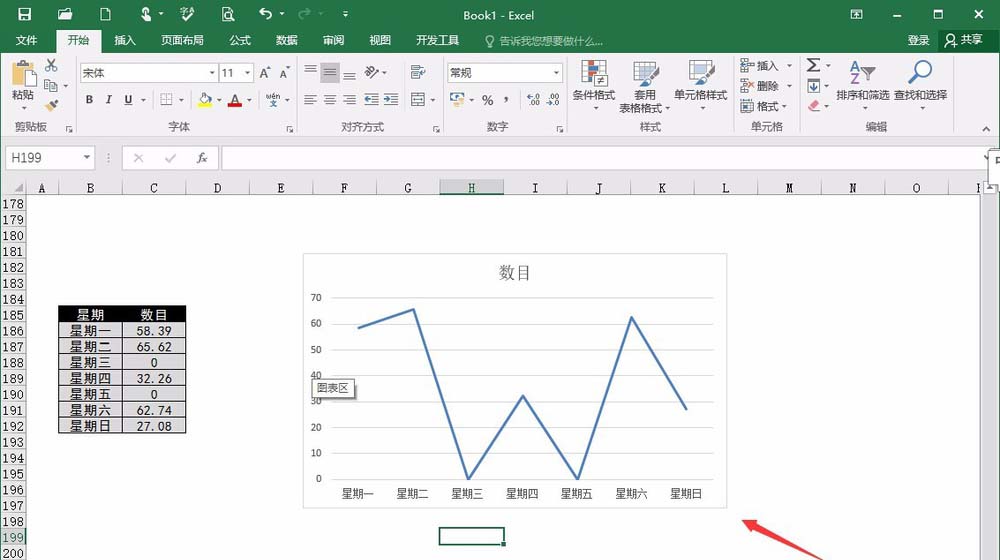
Task: Expand the Name Box dropdown arrow
Action: [x=87, y=158]
